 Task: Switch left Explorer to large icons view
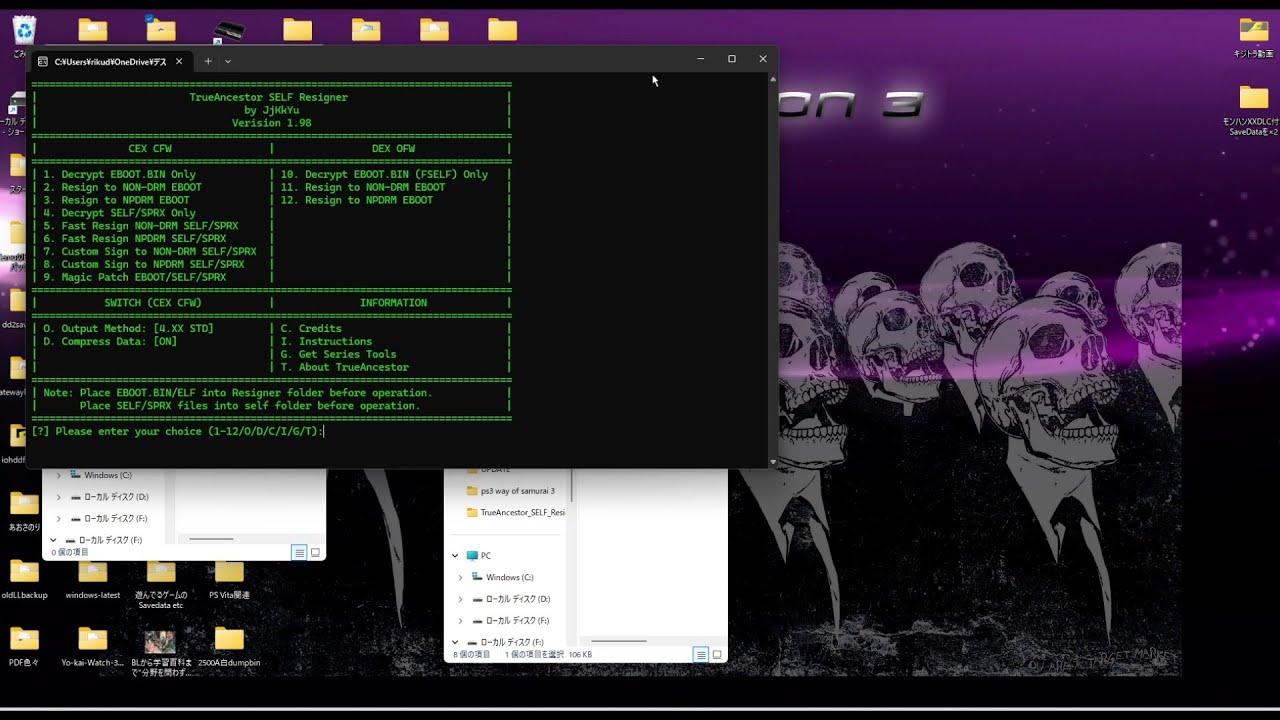315,552
